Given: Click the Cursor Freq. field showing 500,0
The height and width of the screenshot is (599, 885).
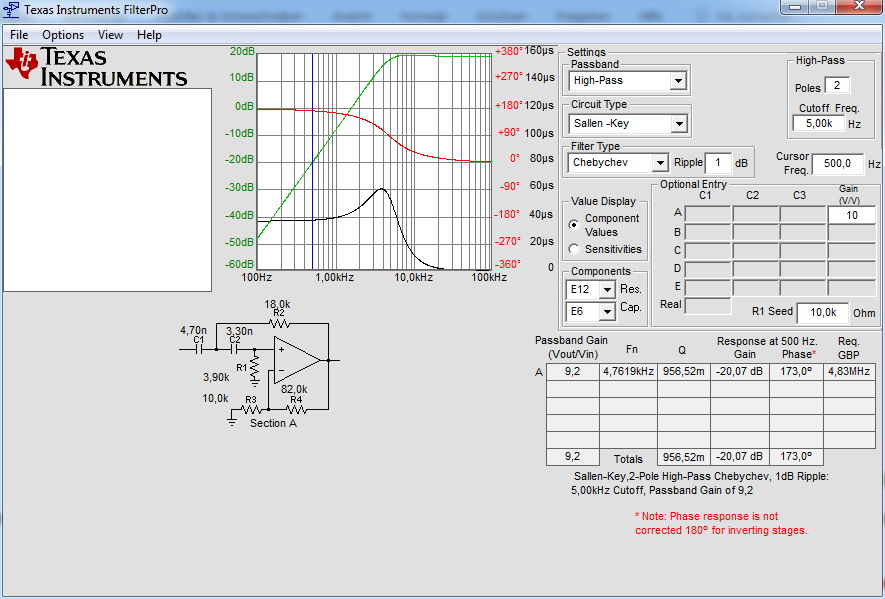Looking at the screenshot, I should pos(837,164).
